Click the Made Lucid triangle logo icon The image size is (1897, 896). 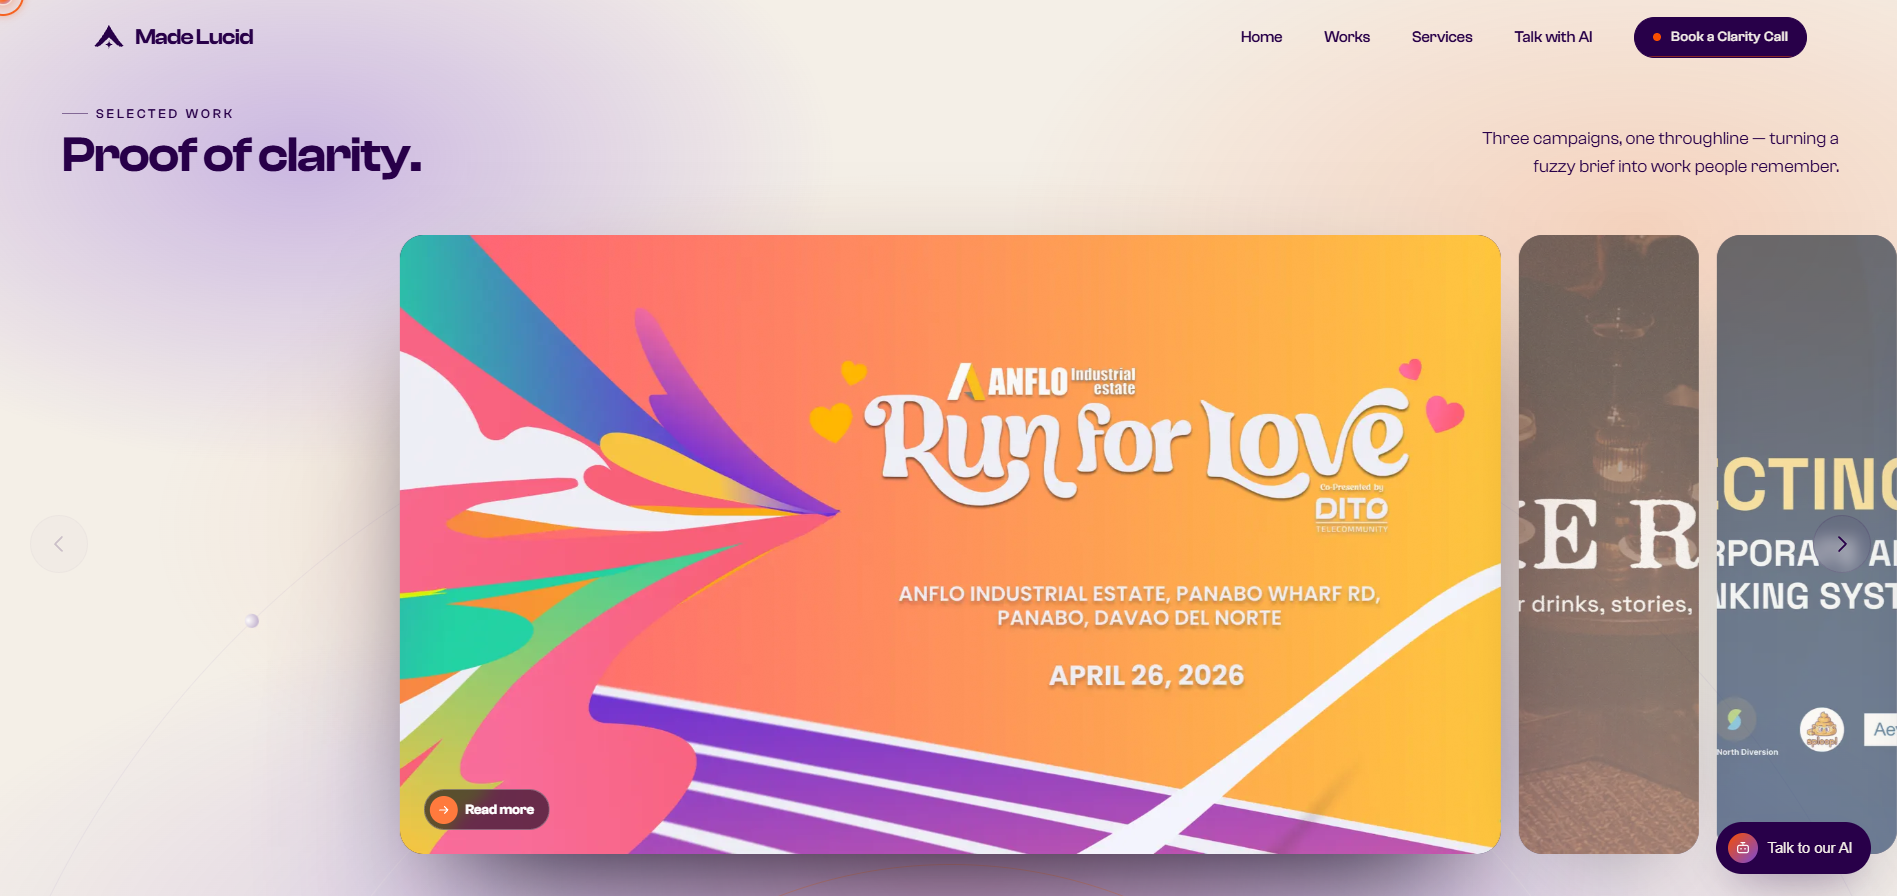click(109, 37)
